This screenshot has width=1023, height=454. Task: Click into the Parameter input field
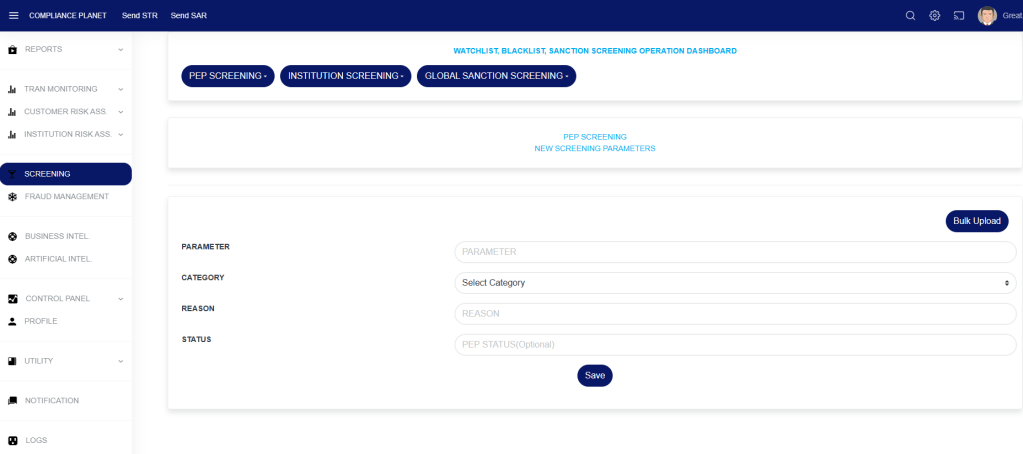tap(735, 252)
